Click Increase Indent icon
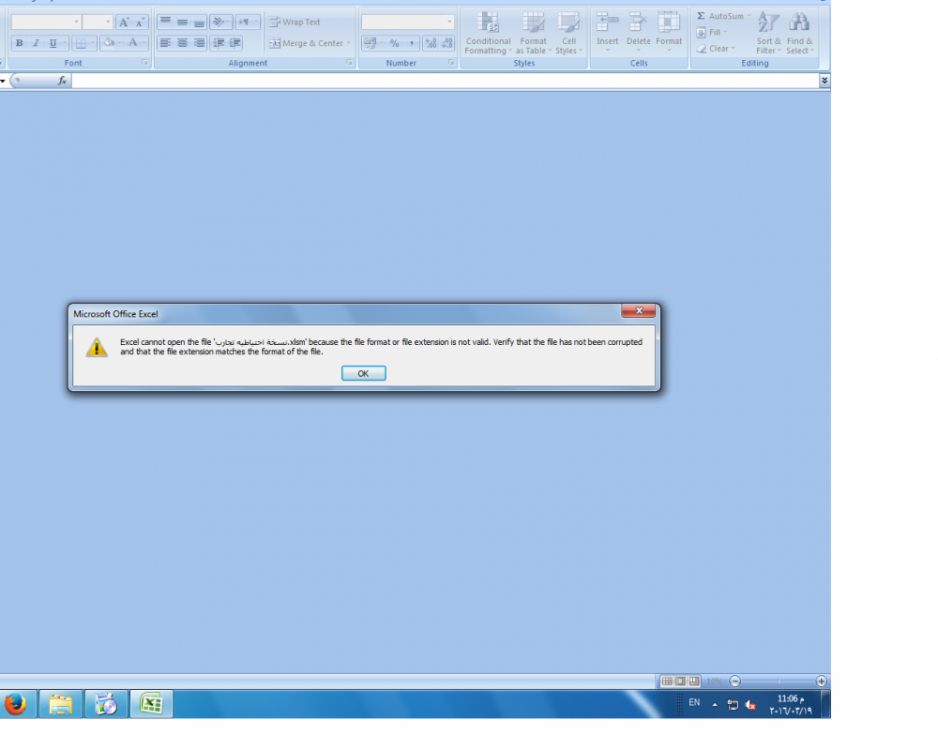This screenshot has height=750, width=938. pos(235,43)
